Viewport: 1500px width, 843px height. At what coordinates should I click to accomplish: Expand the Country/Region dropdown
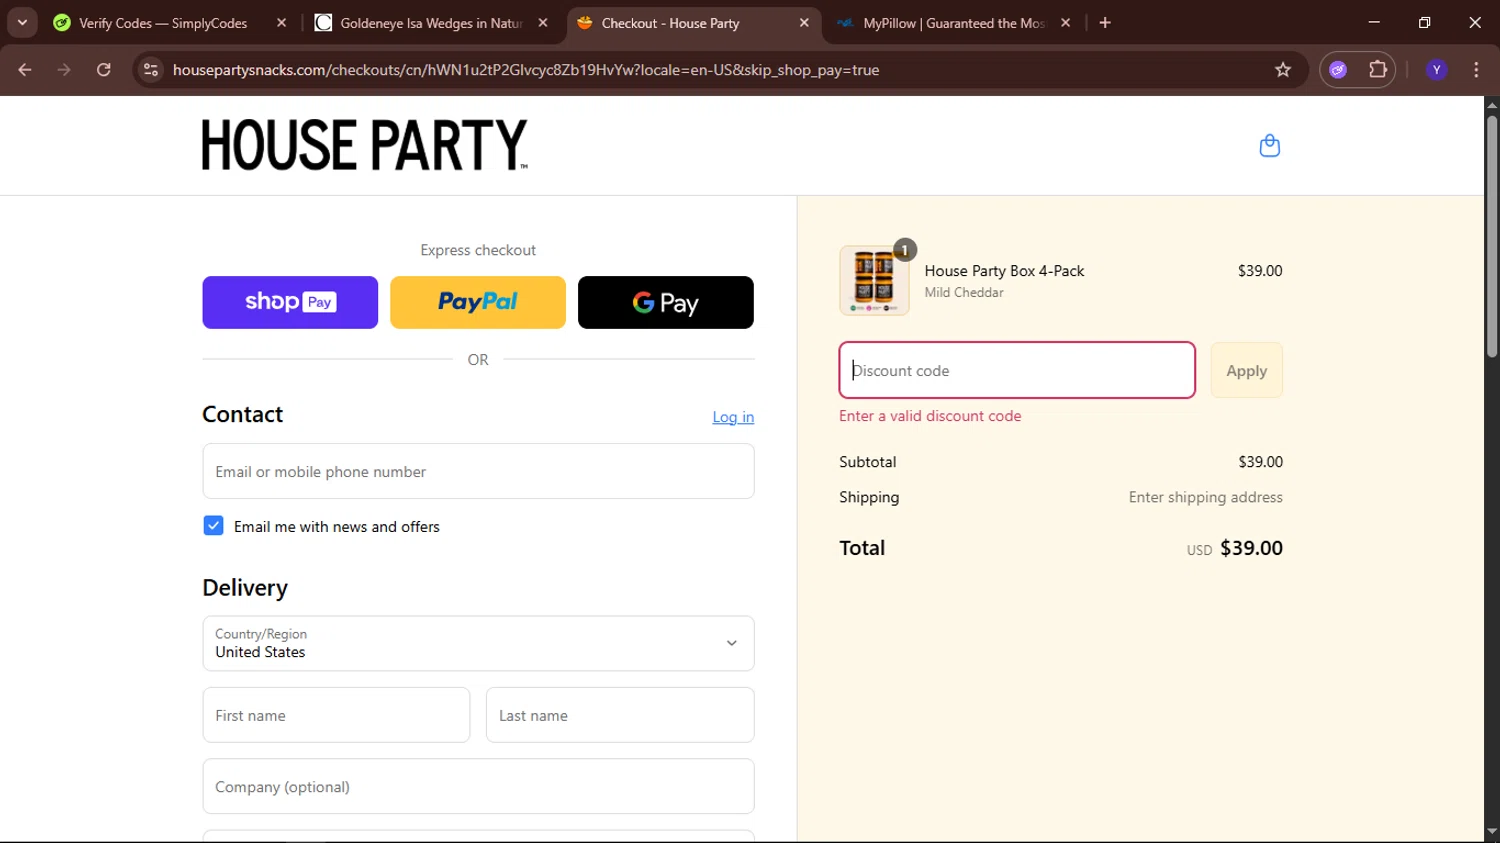tap(478, 643)
